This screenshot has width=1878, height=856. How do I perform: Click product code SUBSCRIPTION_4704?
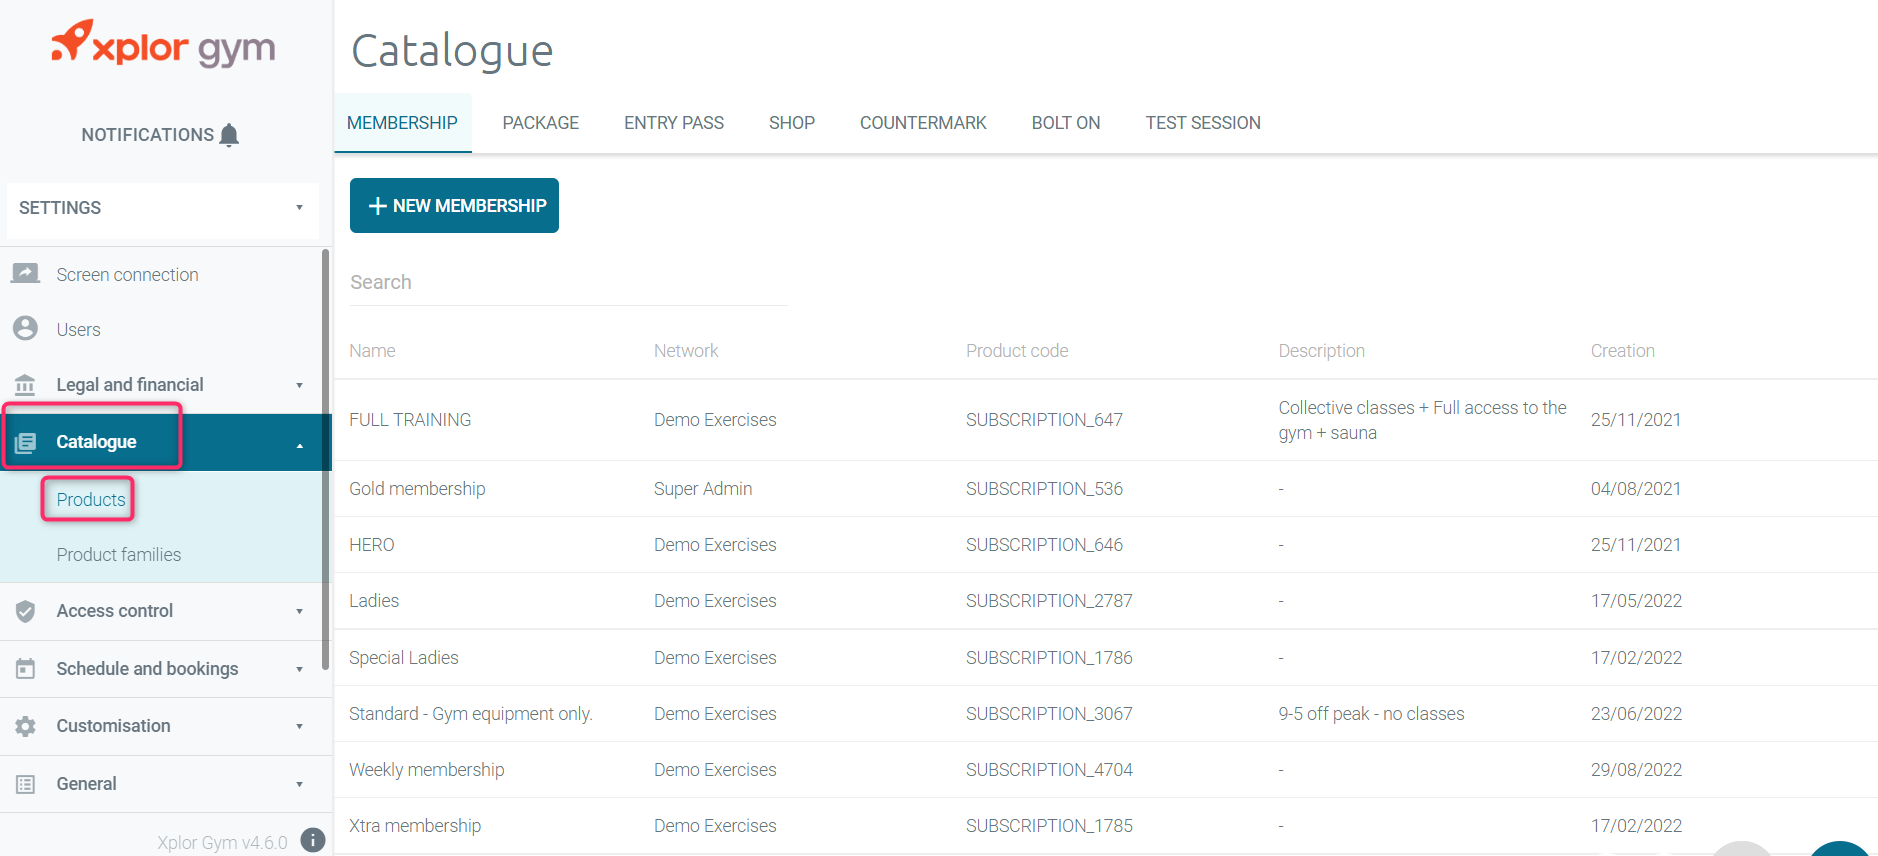tap(1049, 770)
